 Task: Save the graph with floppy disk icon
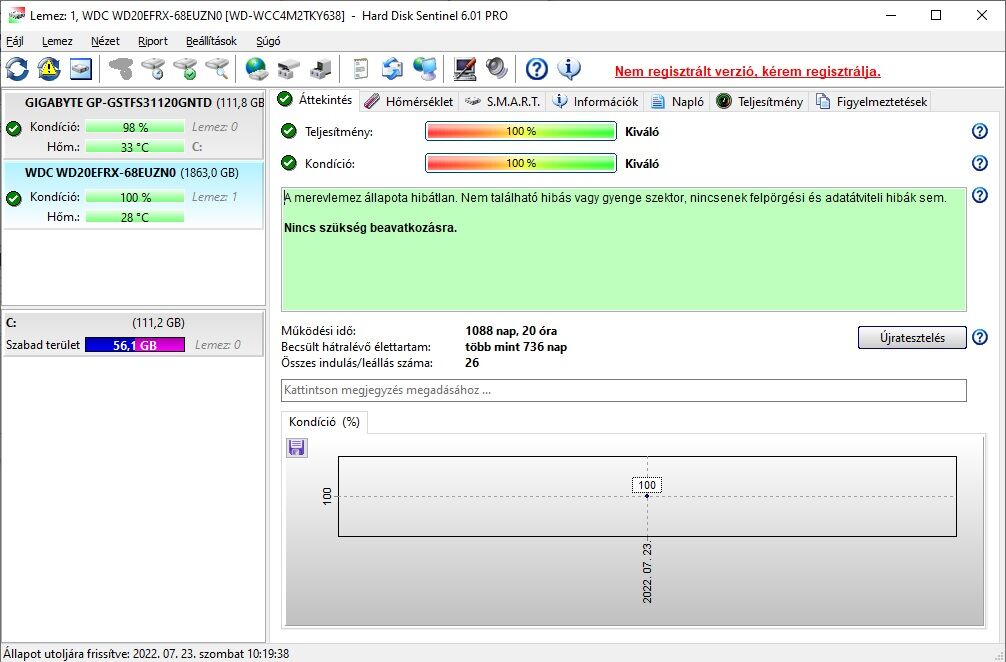pos(296,448)
